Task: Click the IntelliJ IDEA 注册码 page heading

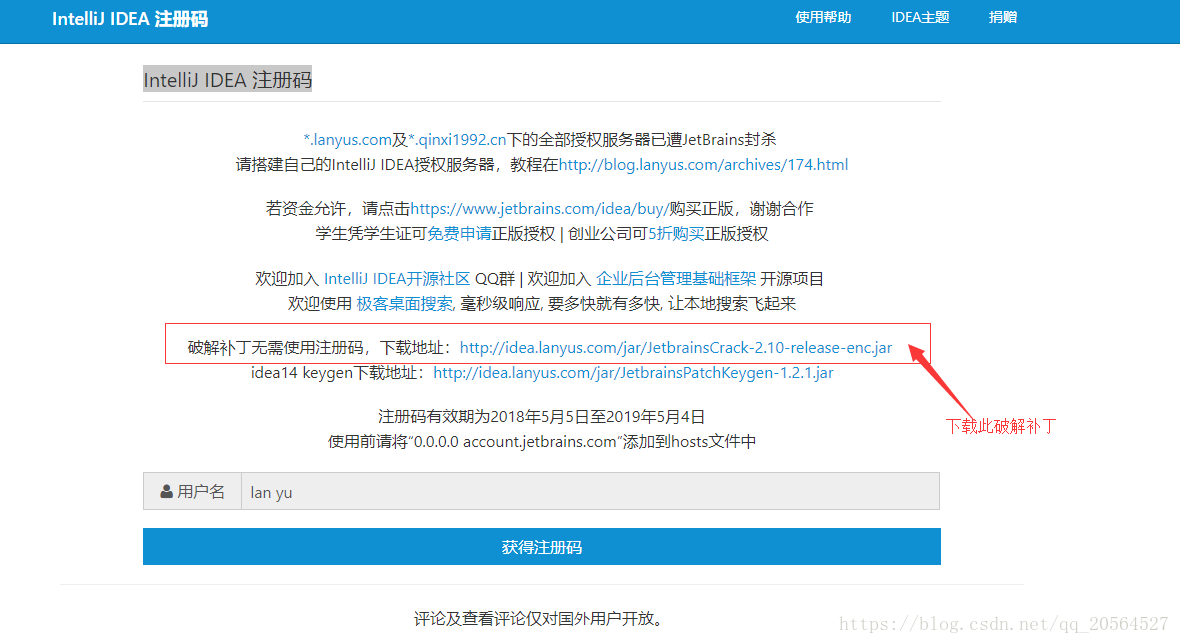Action: pyautogui.click(x=227, y=80)
